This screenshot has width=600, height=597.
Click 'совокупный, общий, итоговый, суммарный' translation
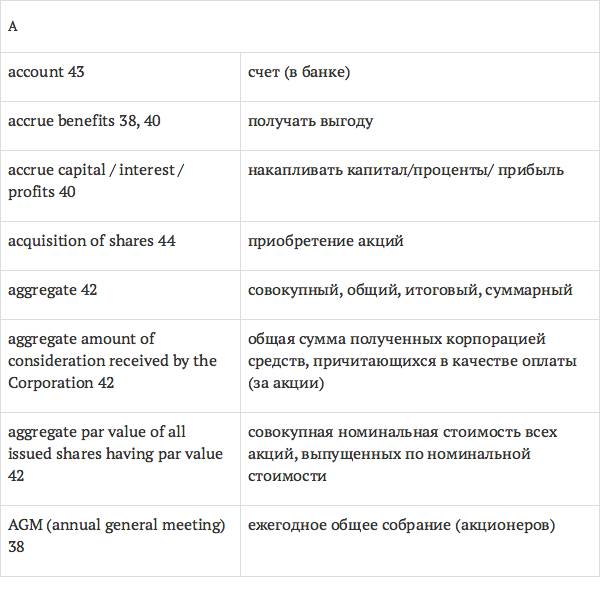pyautogui.click(x=410, y=290)
